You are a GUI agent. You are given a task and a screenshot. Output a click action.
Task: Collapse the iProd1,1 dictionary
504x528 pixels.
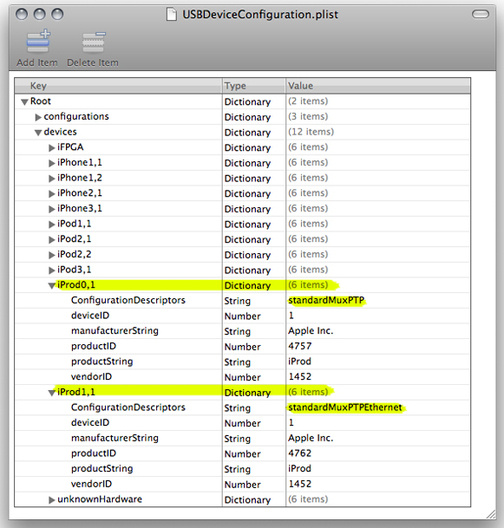(x=52, y=393)
